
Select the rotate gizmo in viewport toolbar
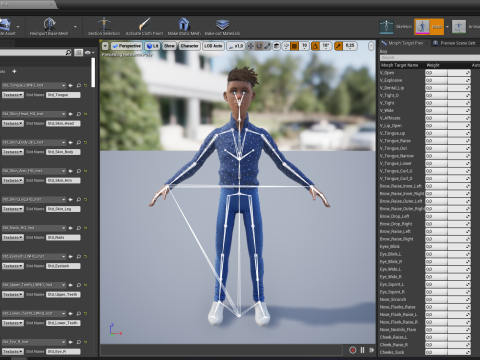click(259, 46)
